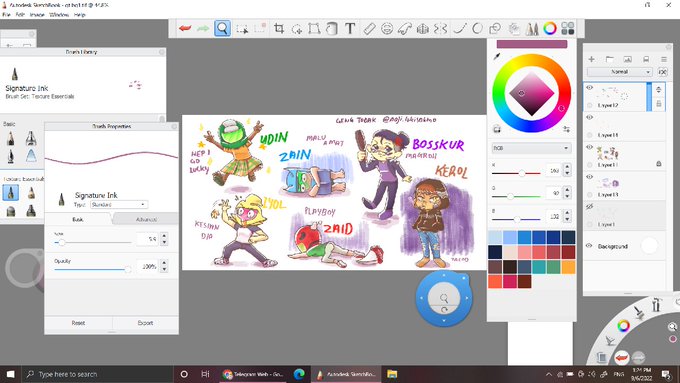Click the lock icon on Layer 12
The height and width of the screenshot is (383, 680).
[x=658, y=104]
